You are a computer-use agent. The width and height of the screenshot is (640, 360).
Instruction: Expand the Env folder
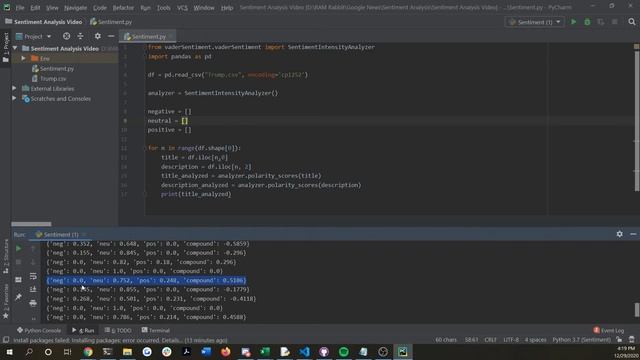click(24, 58)
